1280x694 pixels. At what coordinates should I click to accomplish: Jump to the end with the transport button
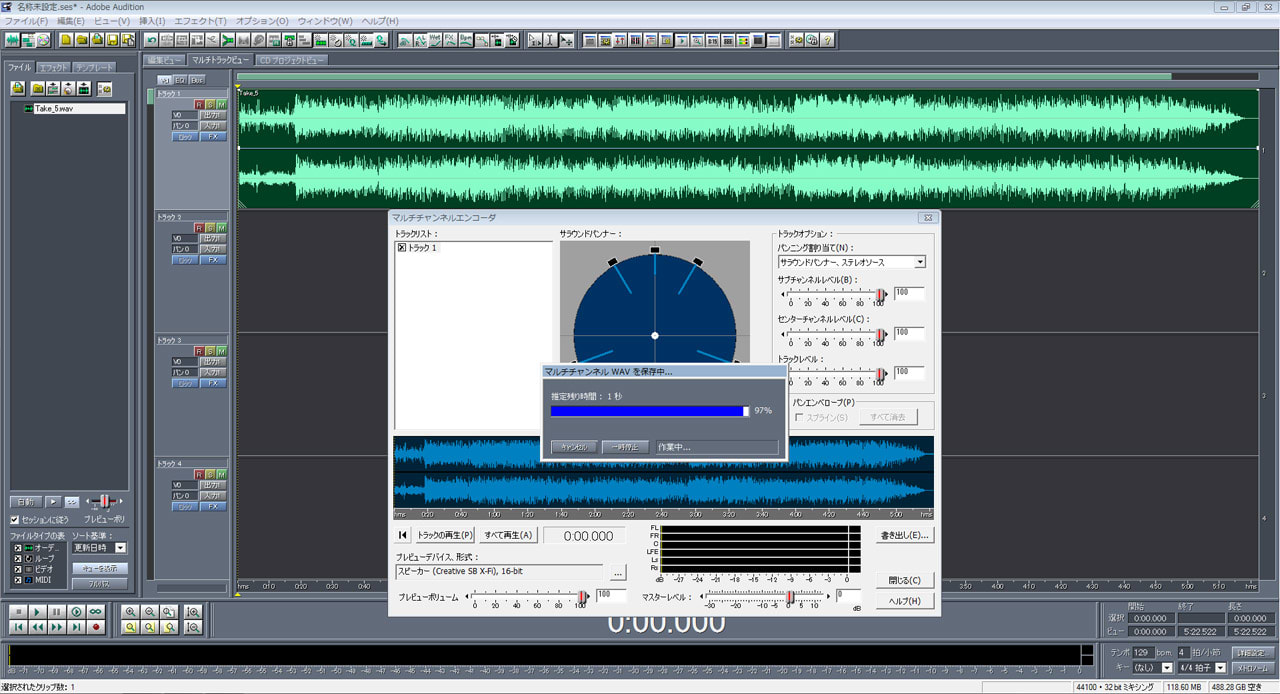point(76,627)
